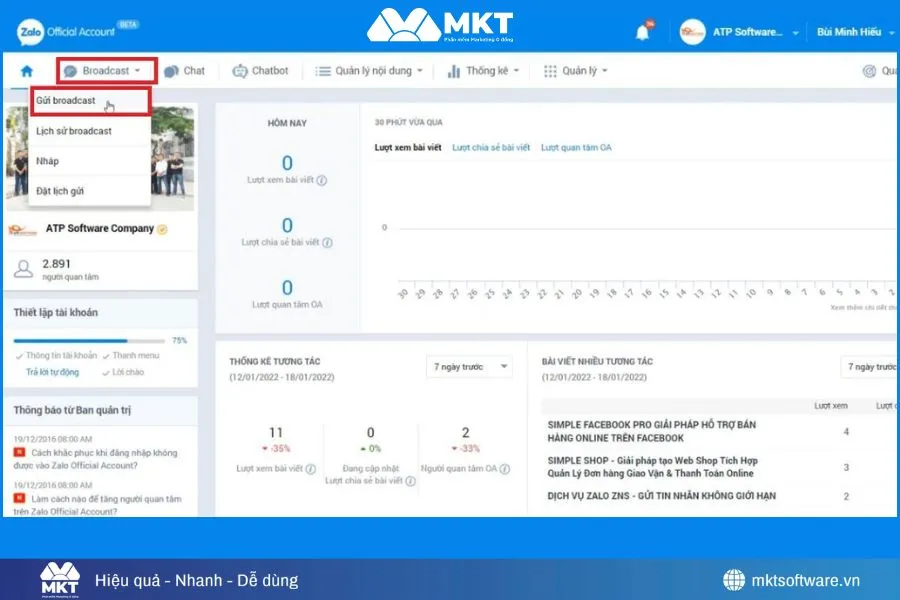Open the Chatbot robot icon

(240, 71)
